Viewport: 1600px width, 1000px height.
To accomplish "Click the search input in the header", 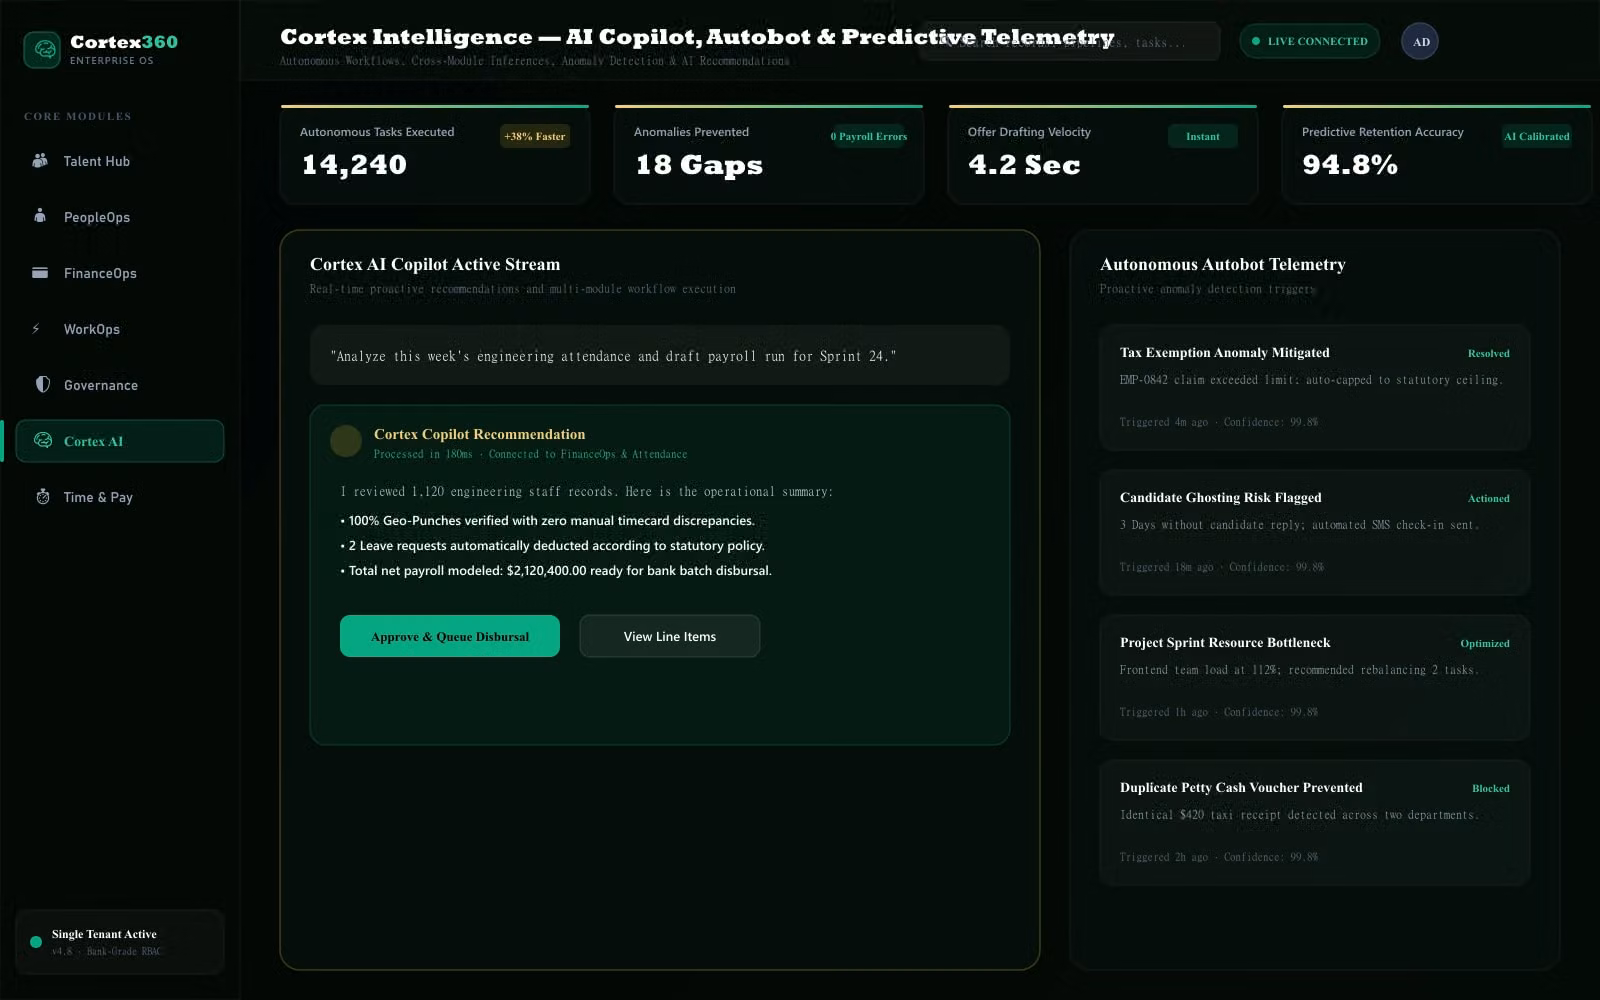I will click(1070, 41).
